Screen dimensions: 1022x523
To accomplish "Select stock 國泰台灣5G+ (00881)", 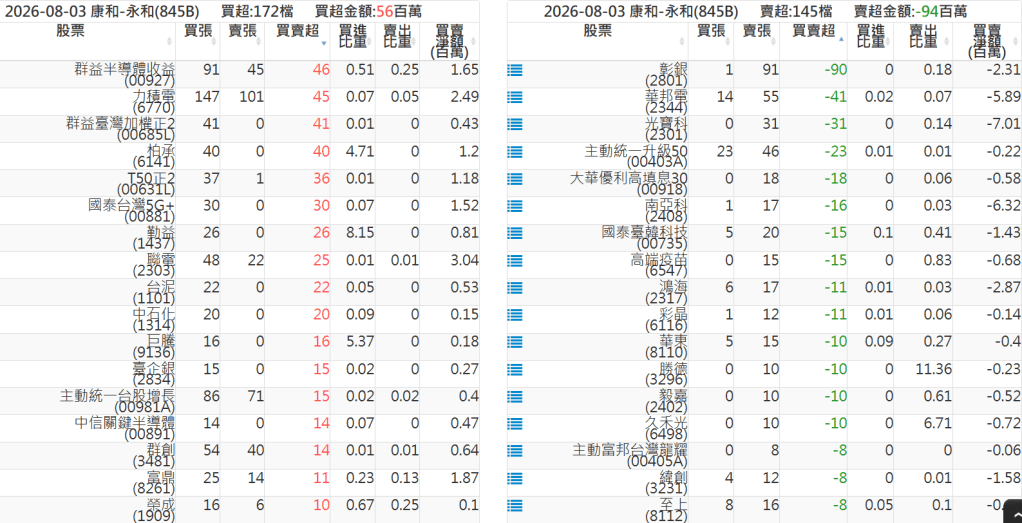I will (x=132, y=211).
